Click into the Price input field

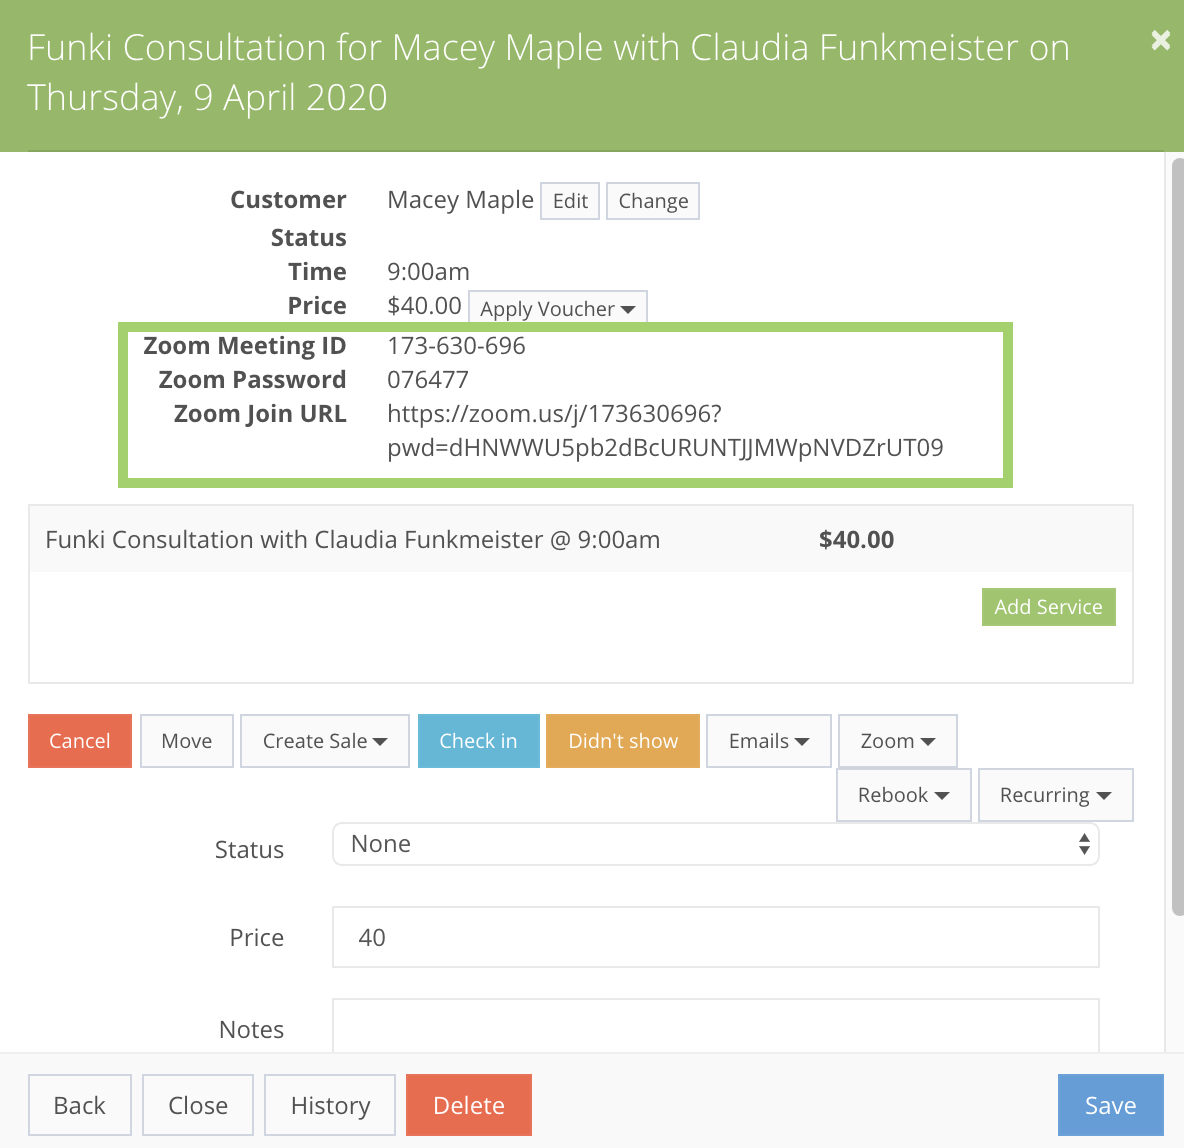716,937
